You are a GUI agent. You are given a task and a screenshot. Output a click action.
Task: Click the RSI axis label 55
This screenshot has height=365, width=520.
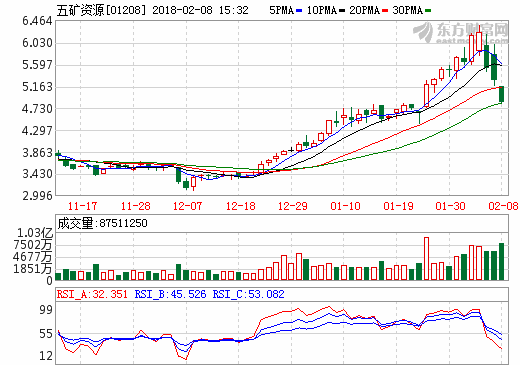click(x=46, y=334)
